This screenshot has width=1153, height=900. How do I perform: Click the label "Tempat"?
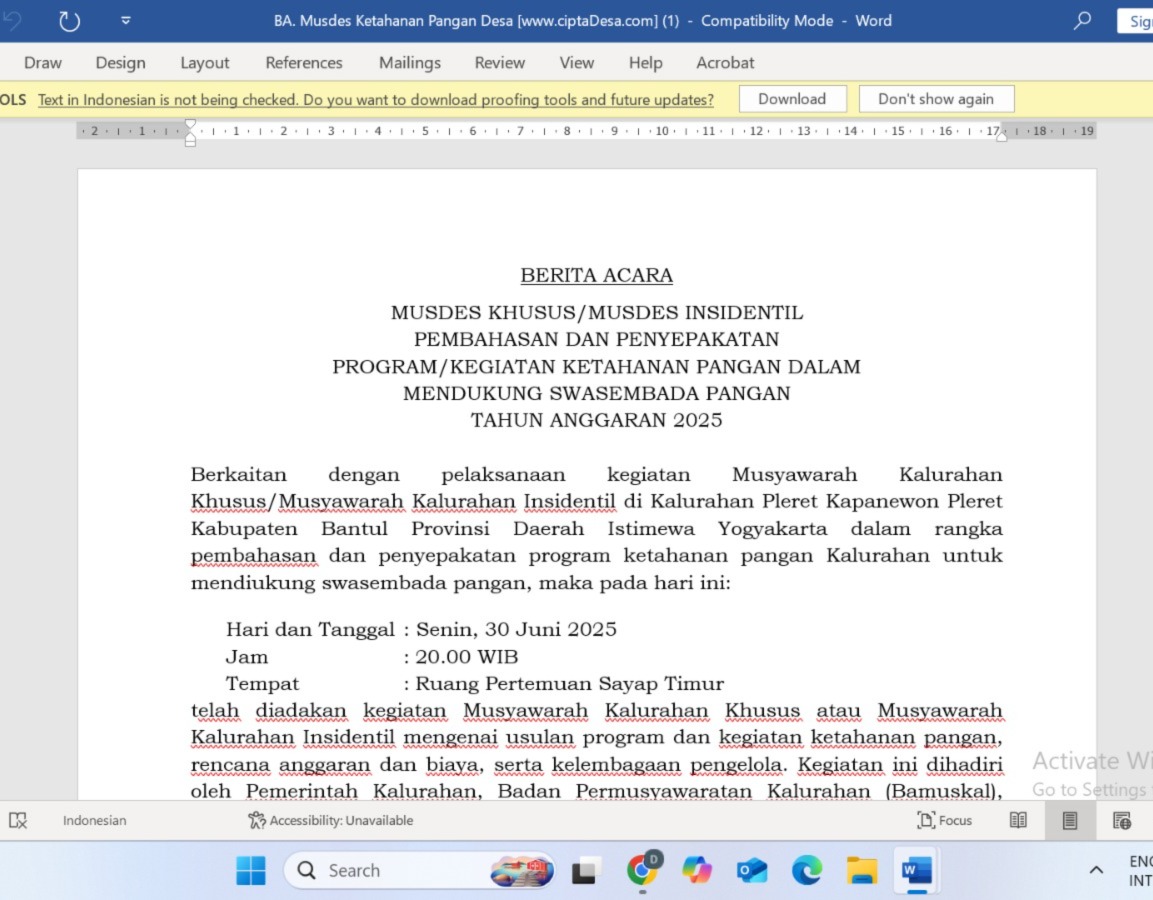click(263, 684)
